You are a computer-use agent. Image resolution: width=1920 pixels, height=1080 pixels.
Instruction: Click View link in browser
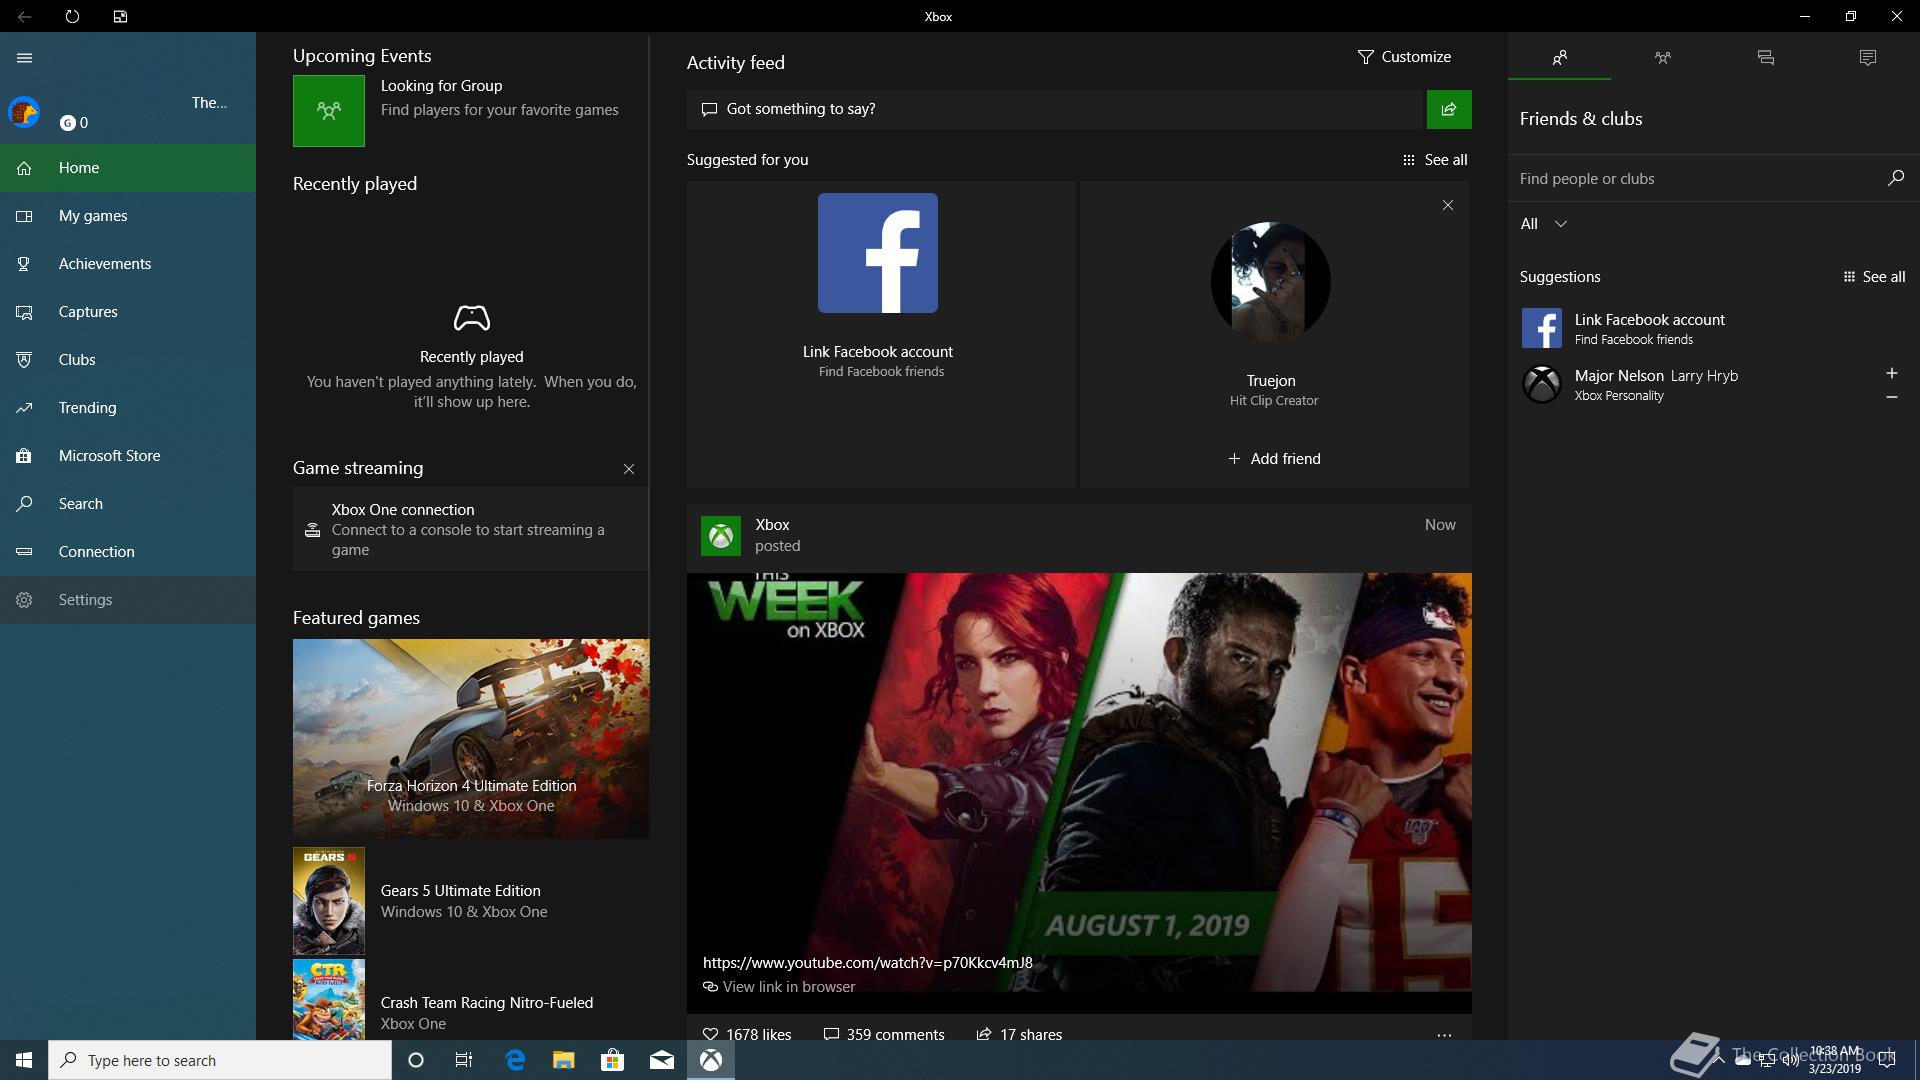[x=779, y=987]
